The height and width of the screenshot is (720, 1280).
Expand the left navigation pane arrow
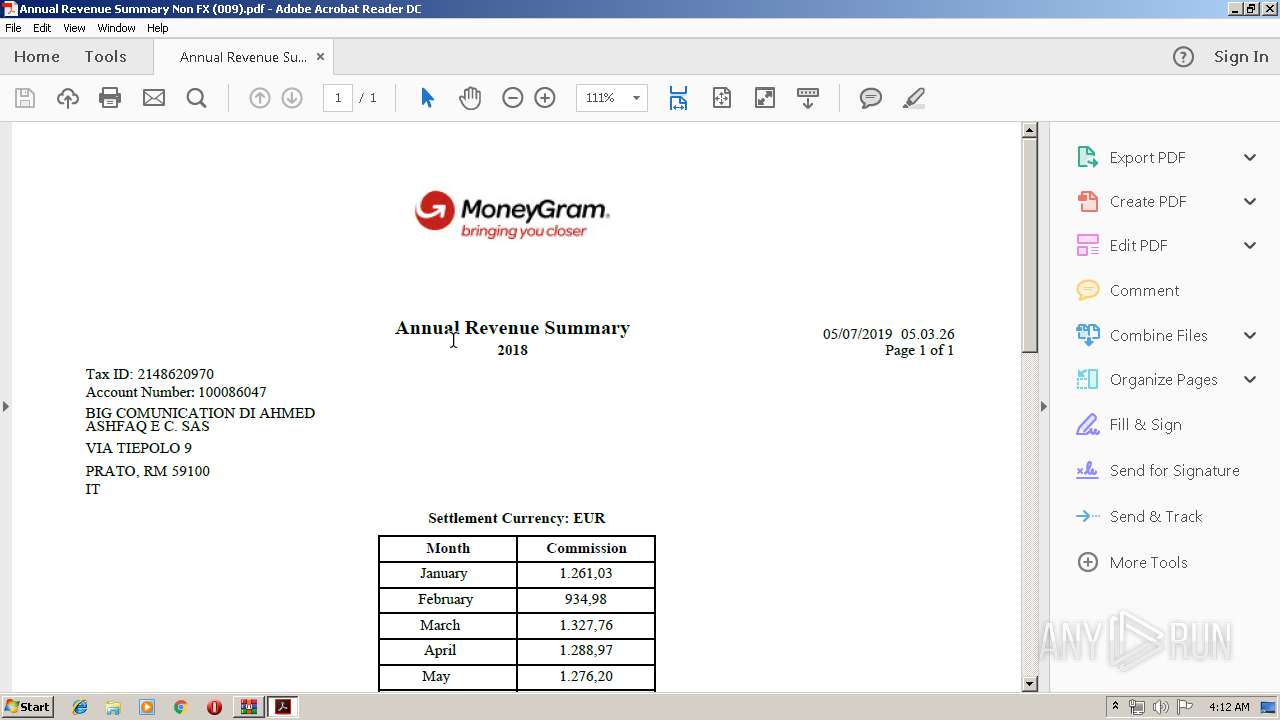click(x=6, y=406)
